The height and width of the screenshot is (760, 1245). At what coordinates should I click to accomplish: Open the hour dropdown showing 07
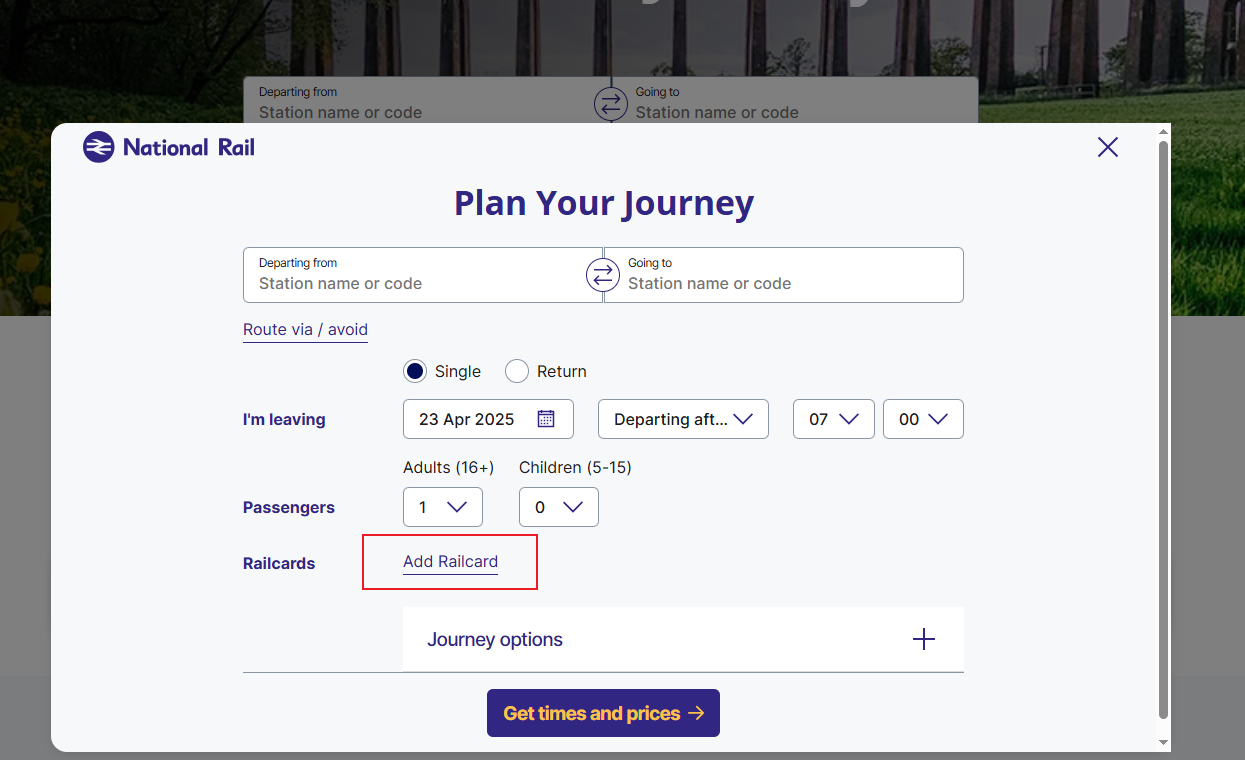834,419
